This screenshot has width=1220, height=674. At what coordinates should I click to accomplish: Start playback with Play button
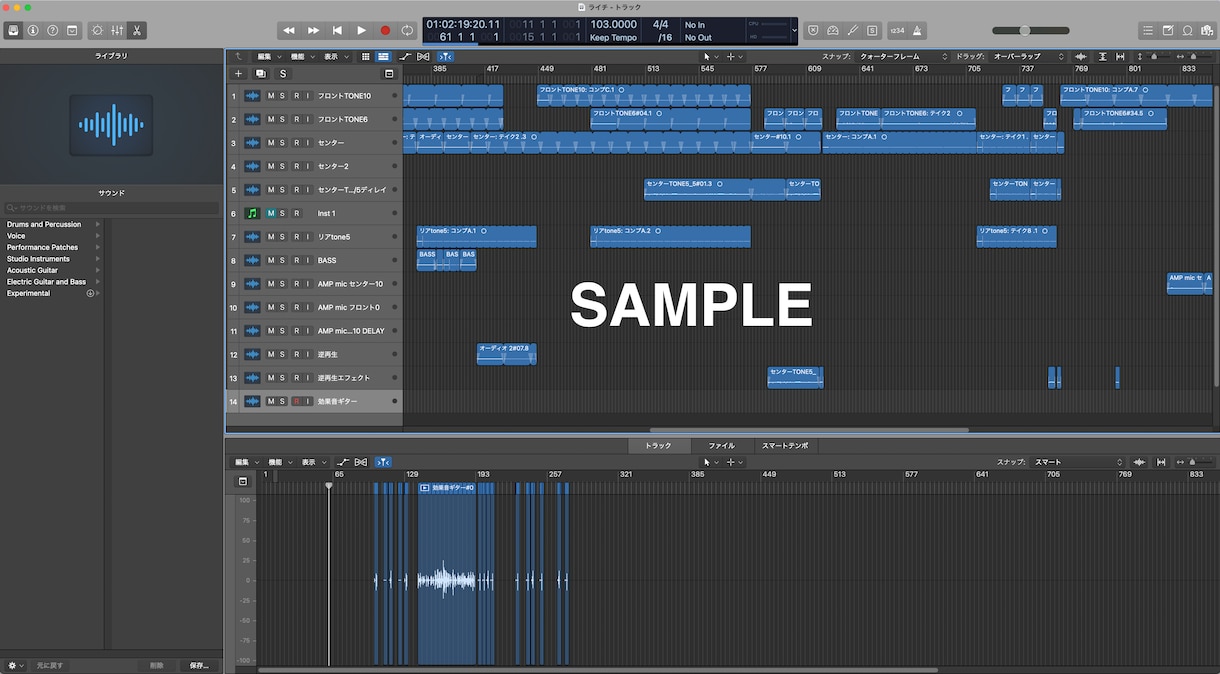(x=361, y=30)
